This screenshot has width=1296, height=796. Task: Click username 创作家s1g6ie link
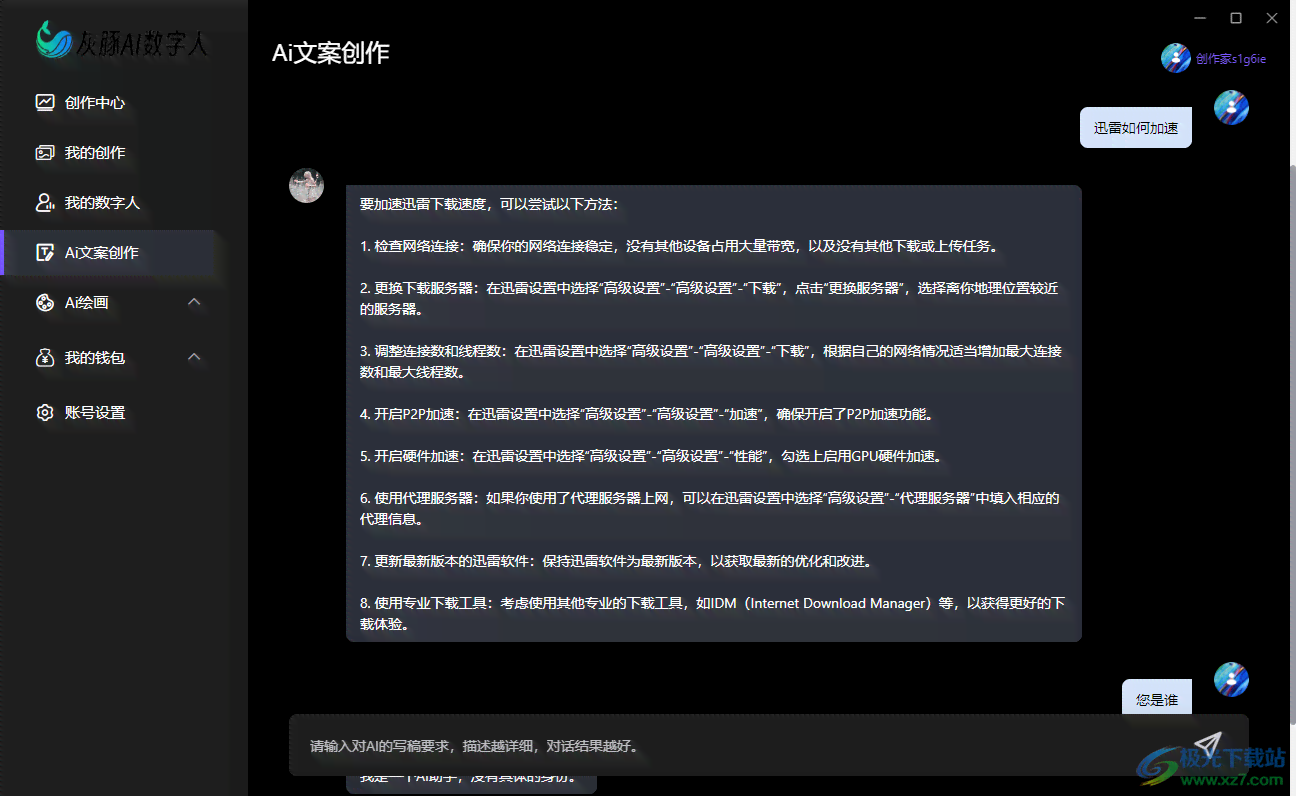coord(1231,59)
